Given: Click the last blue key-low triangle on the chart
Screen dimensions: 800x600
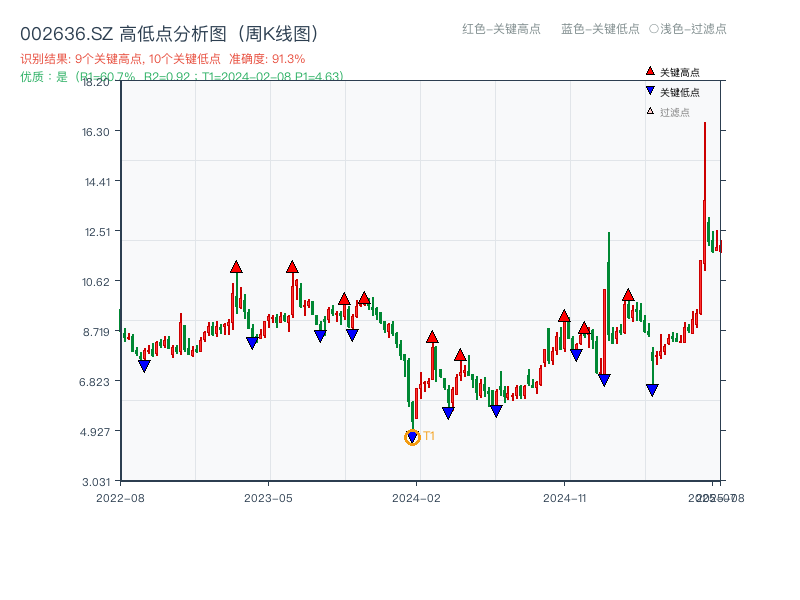Looking at the screenshot, I should (x=652, y=390).
